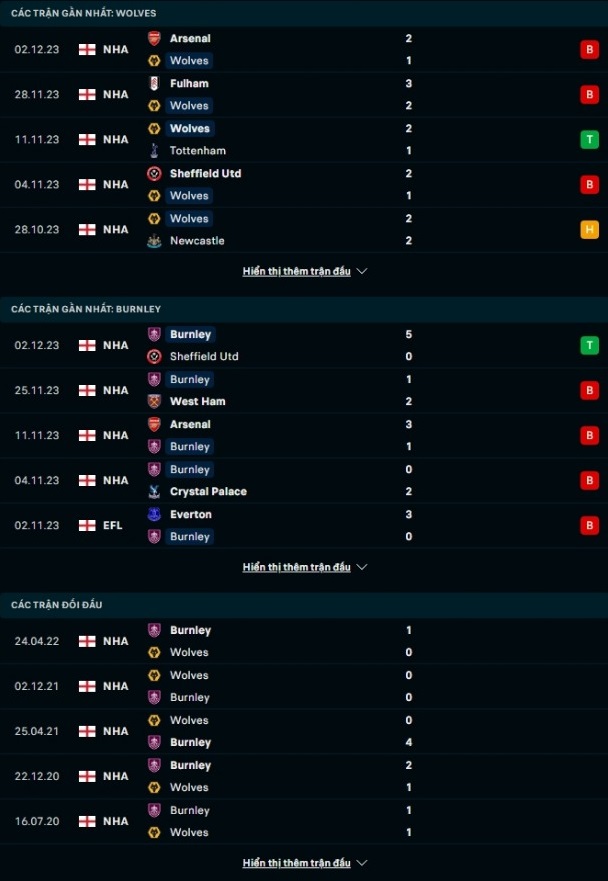Click the Crystal Palace crest icon

(154, 491)
